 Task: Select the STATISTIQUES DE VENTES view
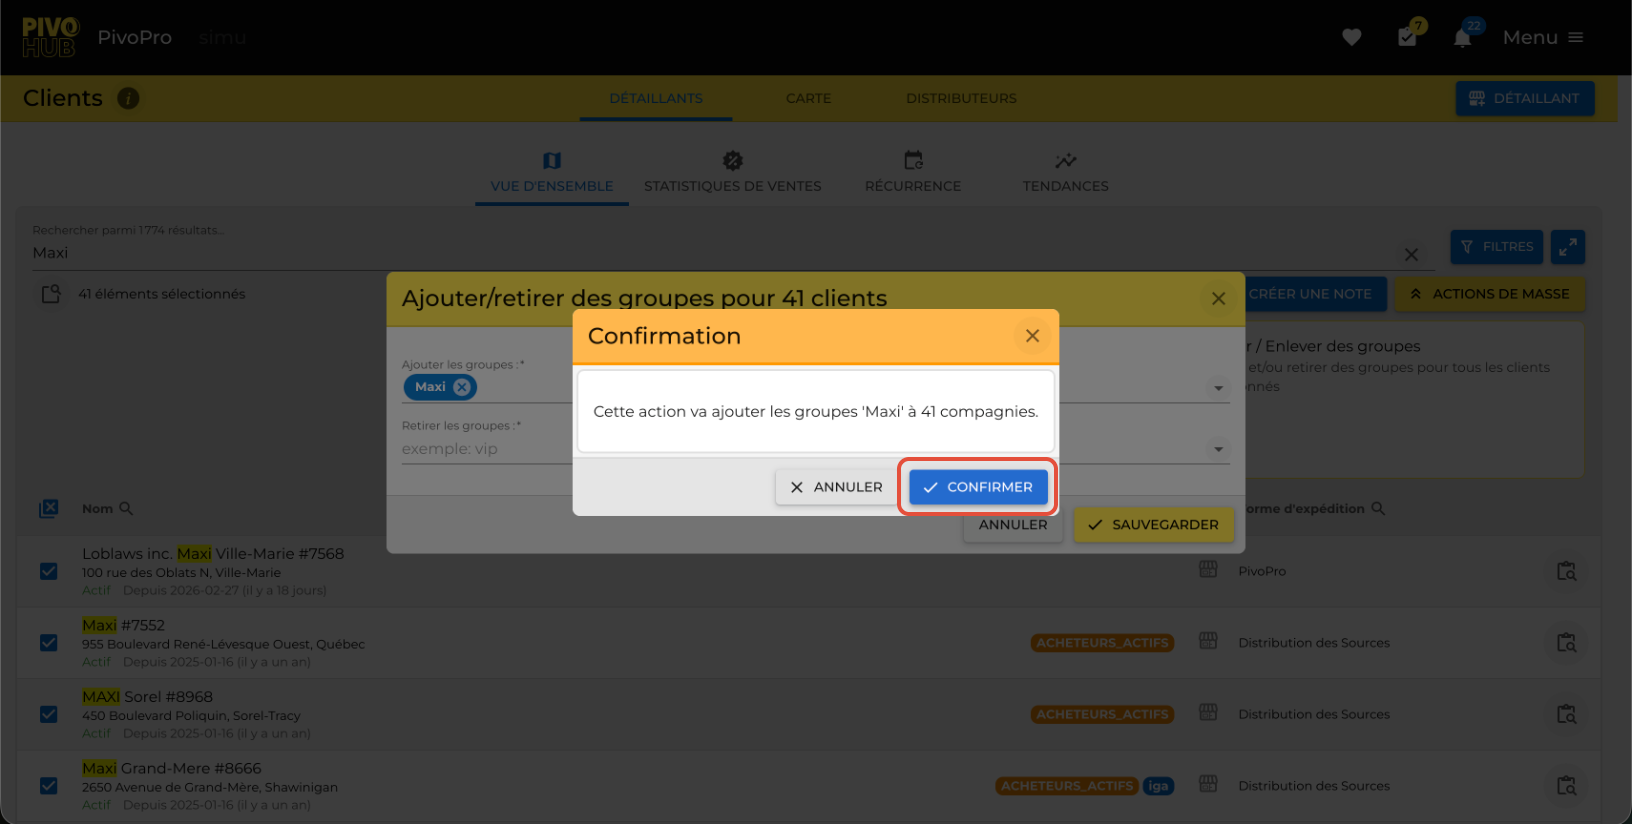coord(732,173)
